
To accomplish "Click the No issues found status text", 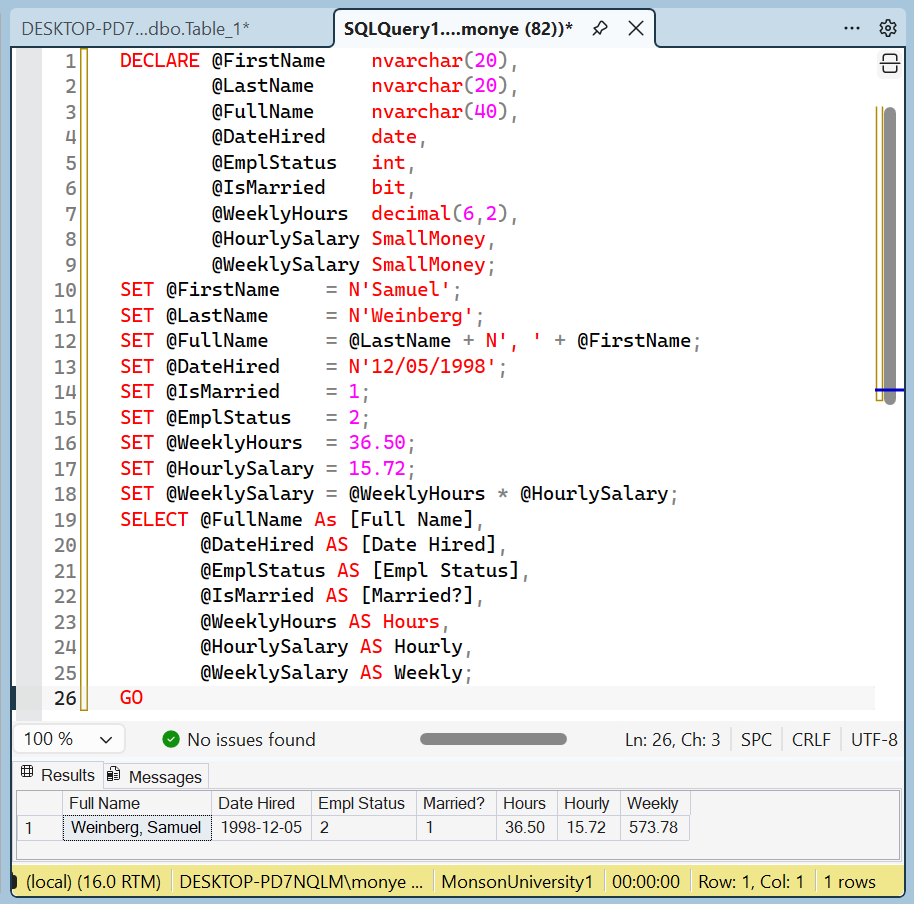I will [251, 740].
